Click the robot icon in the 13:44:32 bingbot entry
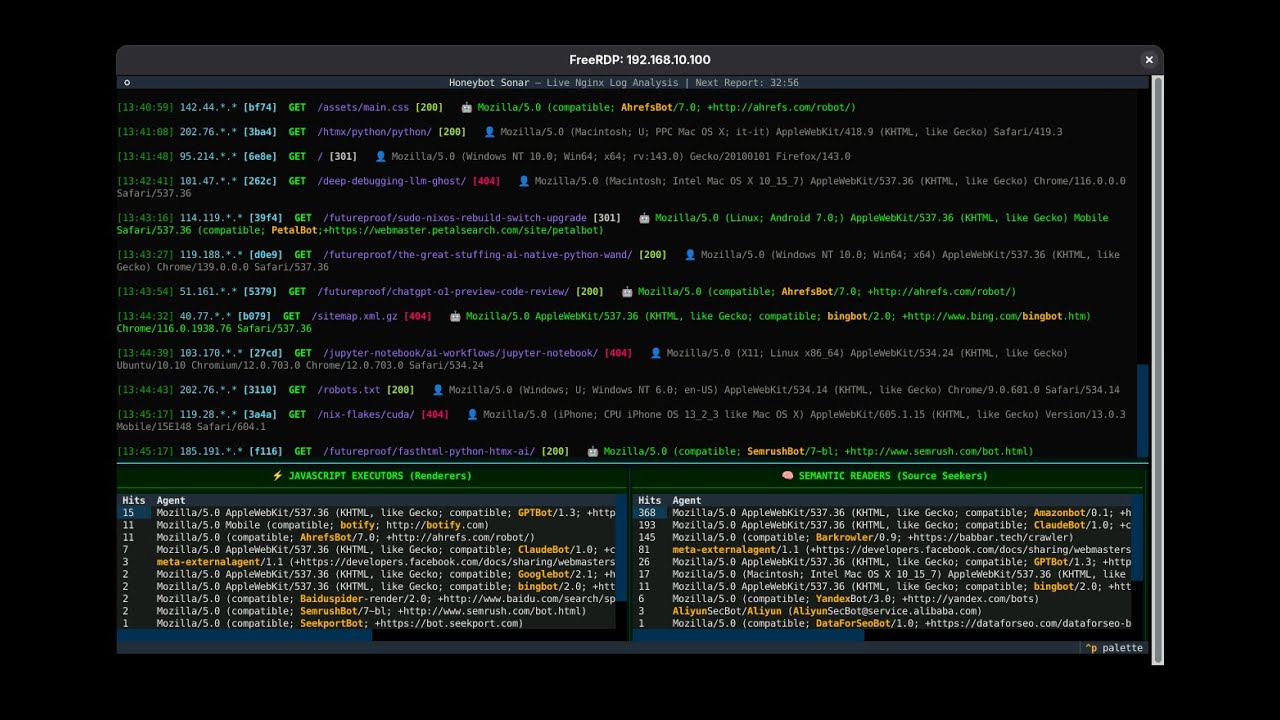Image resolution: width=1280 pixels, height=720 pixels. (x=455, y=316)
